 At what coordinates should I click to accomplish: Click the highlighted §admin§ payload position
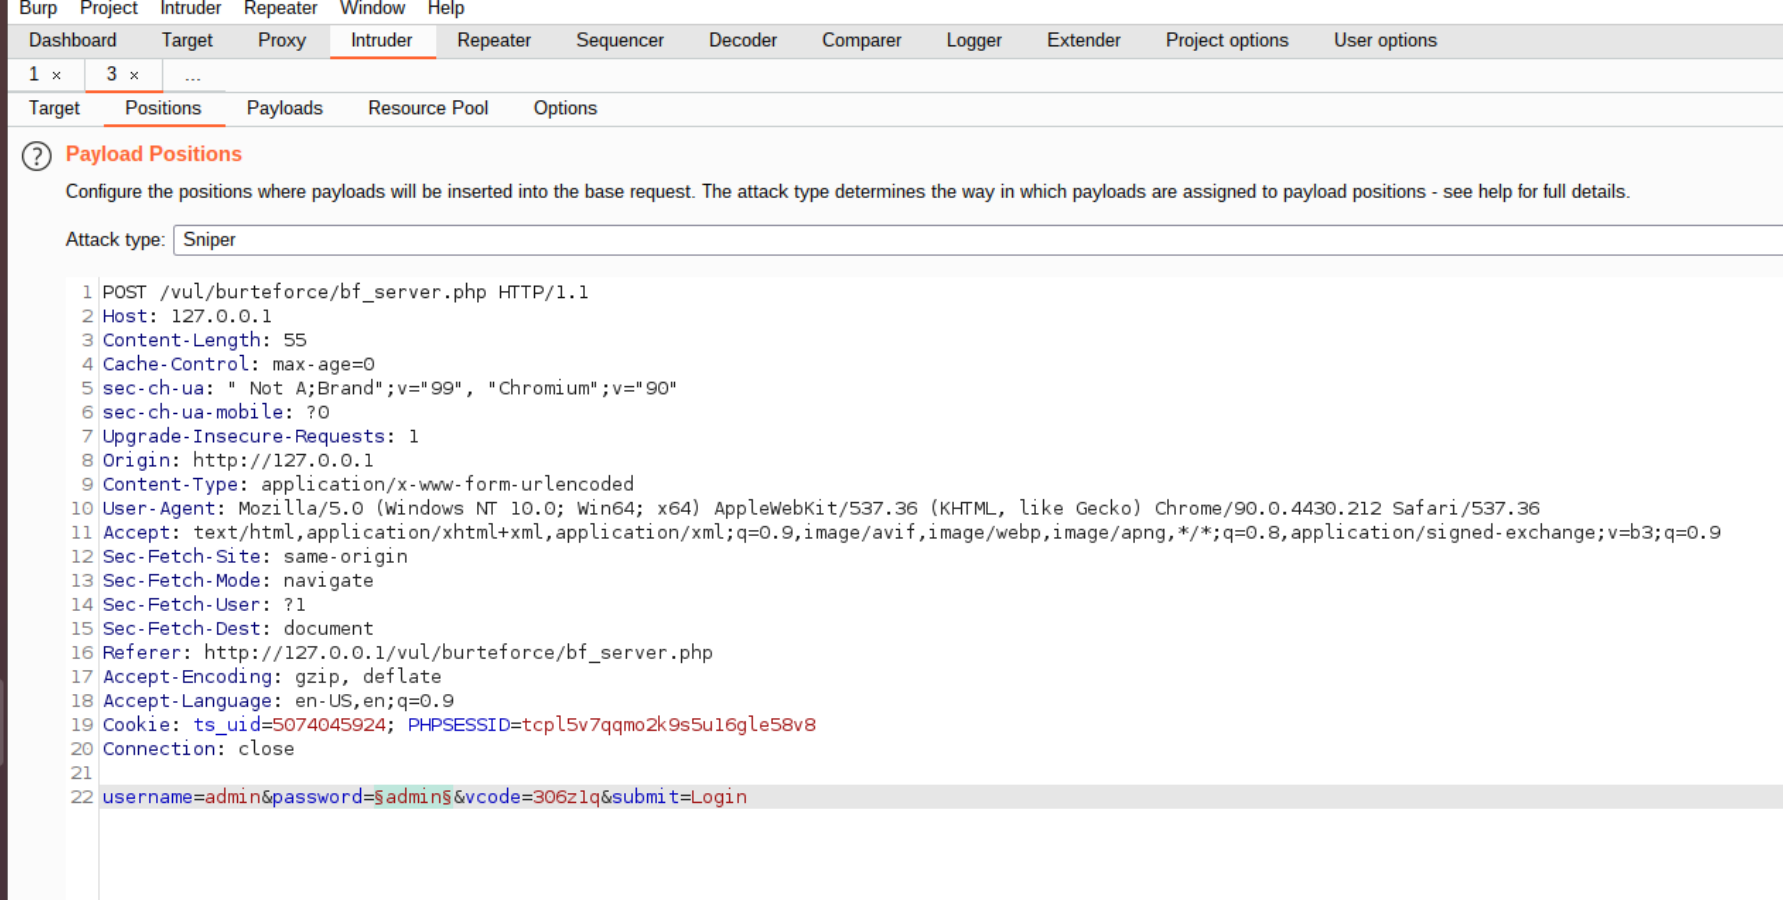tap(413, 796)
